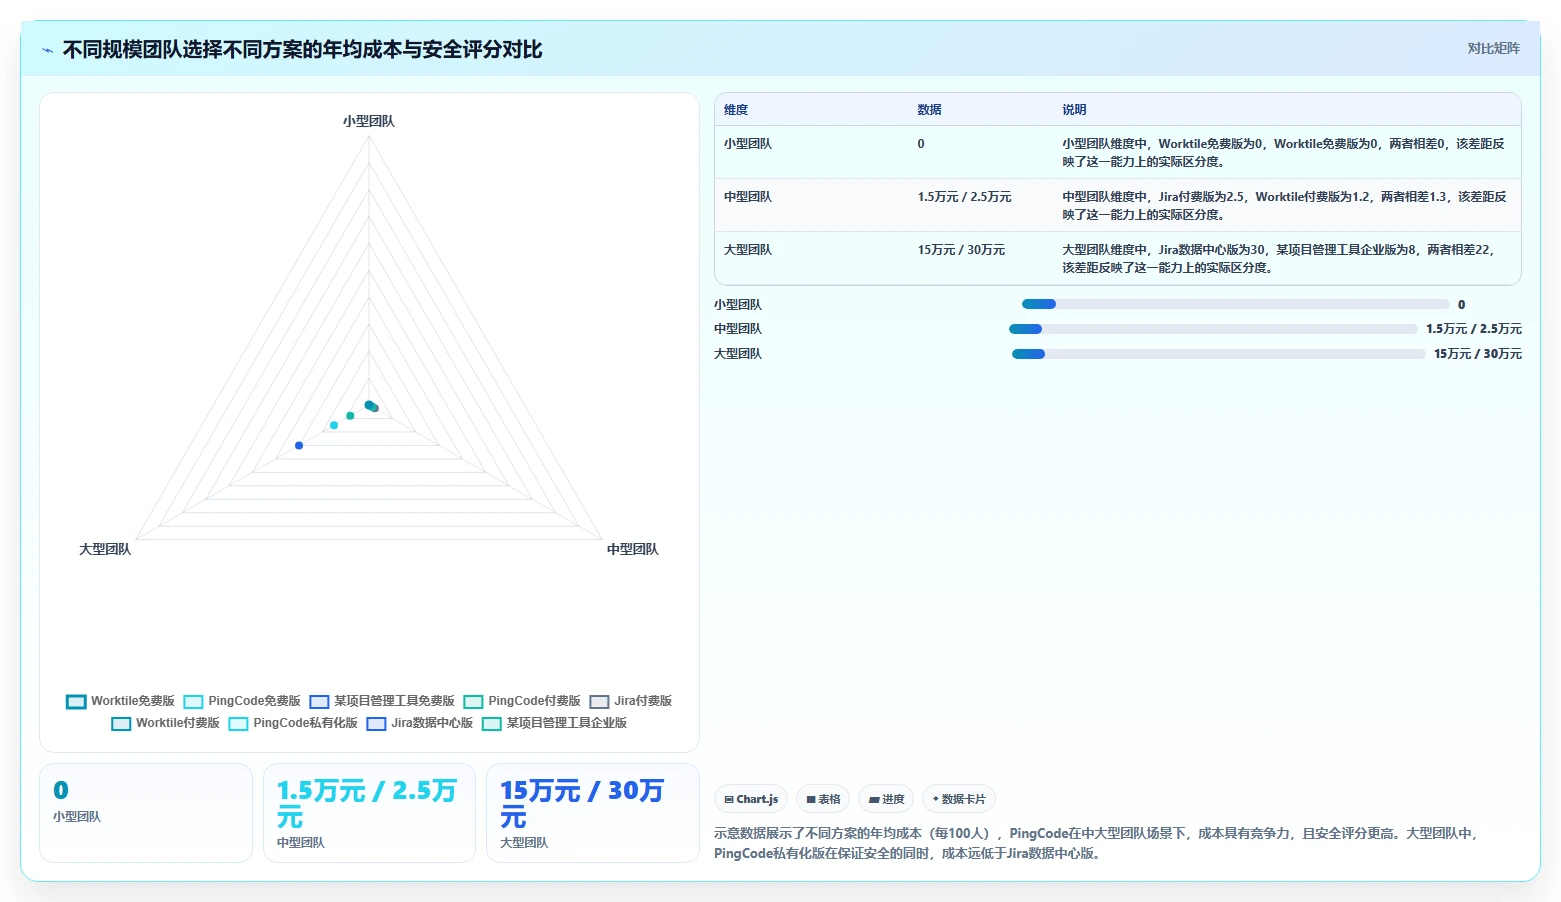Click the 大型团队 radar axis label
Image resolution: width=1561 pixels, height=902 pixels.
[105, 549]
